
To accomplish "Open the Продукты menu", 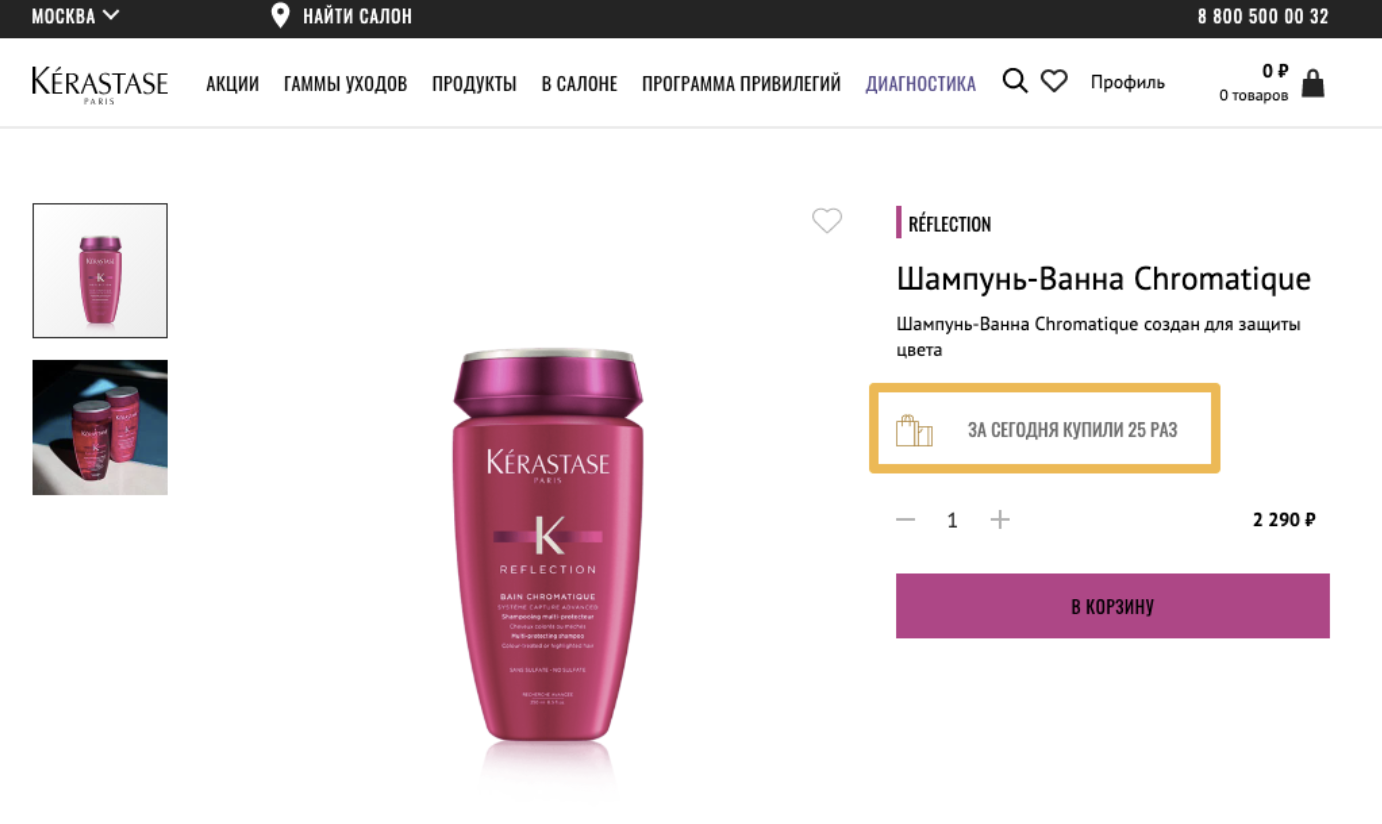I will tap(474, 84).
